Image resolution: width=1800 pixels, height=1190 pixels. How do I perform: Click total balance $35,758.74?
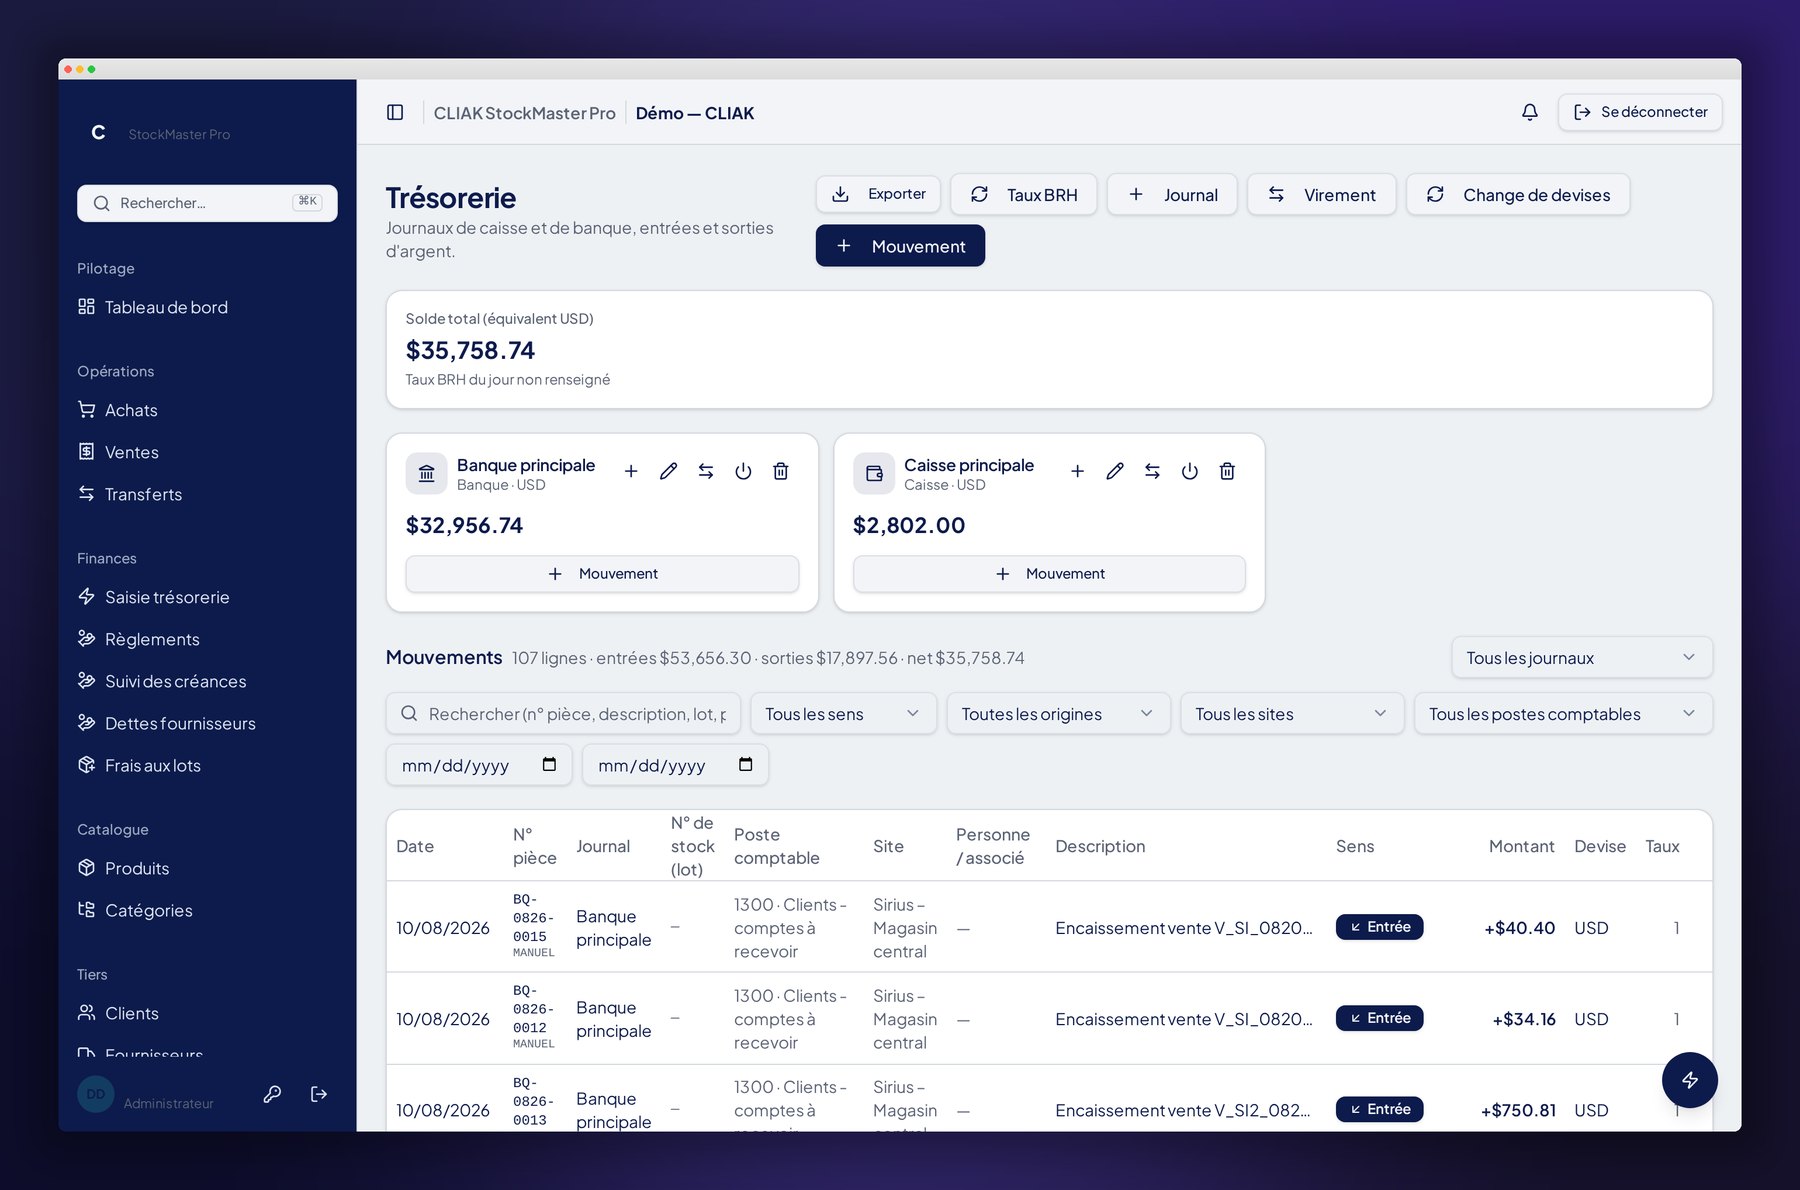(470, 350)
